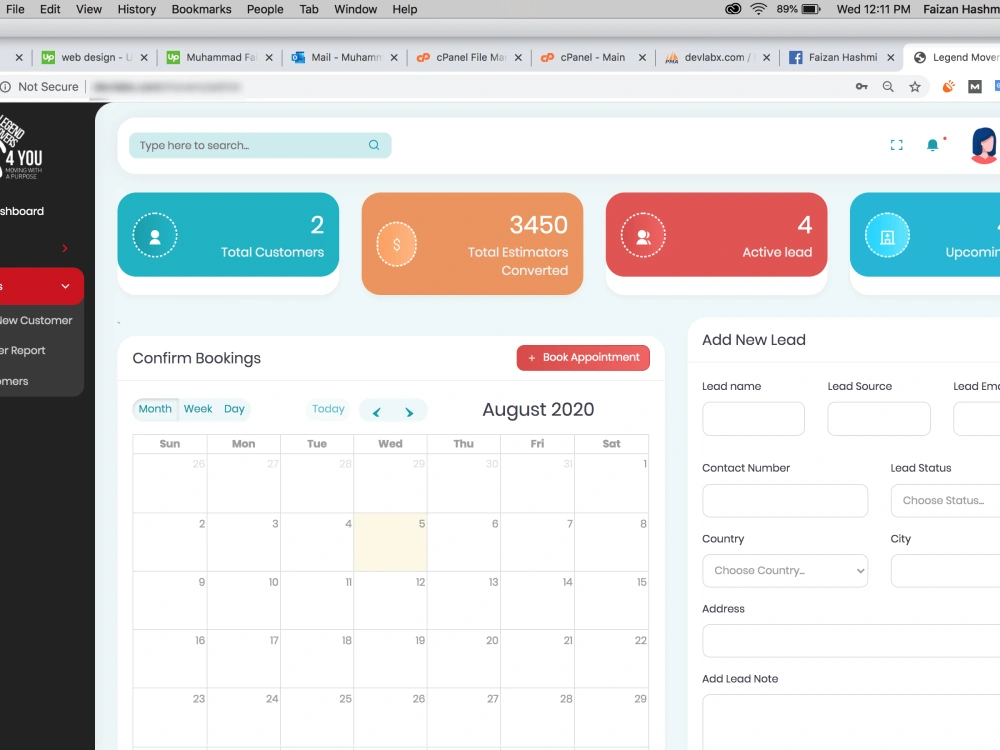The image size is (1000, 750).
Task: Click Active lead people icon
Action: coord(643,235)
